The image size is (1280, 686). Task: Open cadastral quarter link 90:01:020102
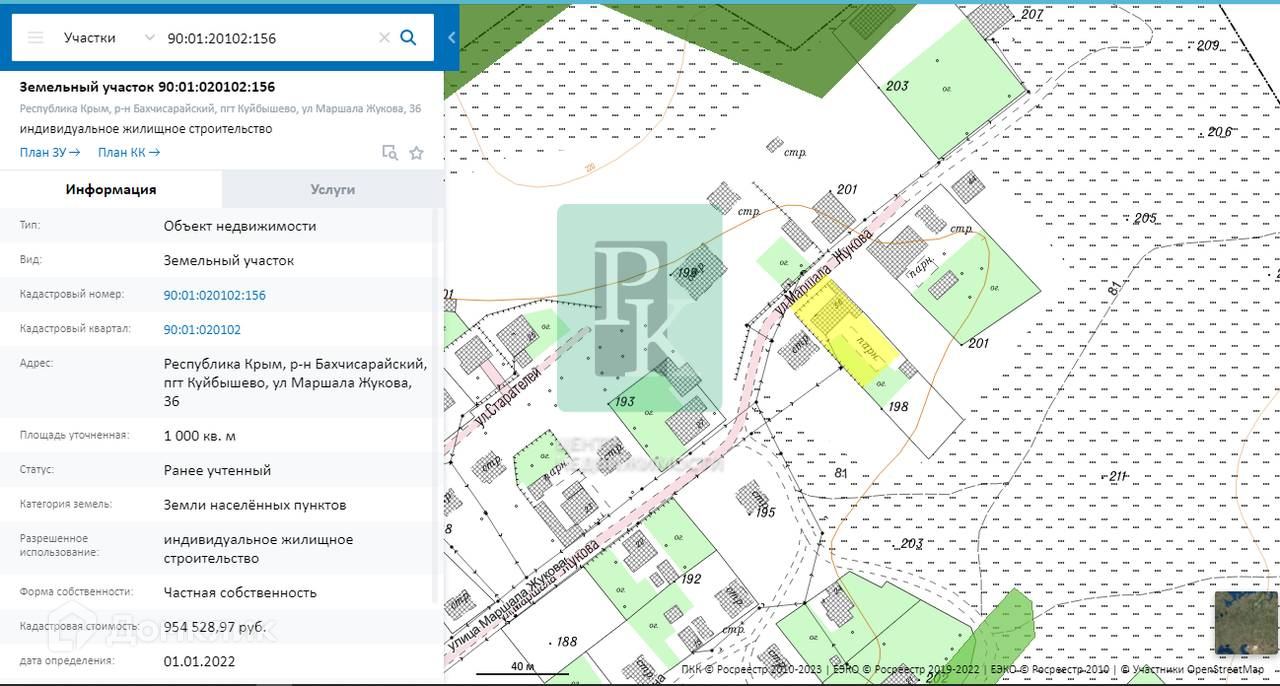tap(202, 329)
